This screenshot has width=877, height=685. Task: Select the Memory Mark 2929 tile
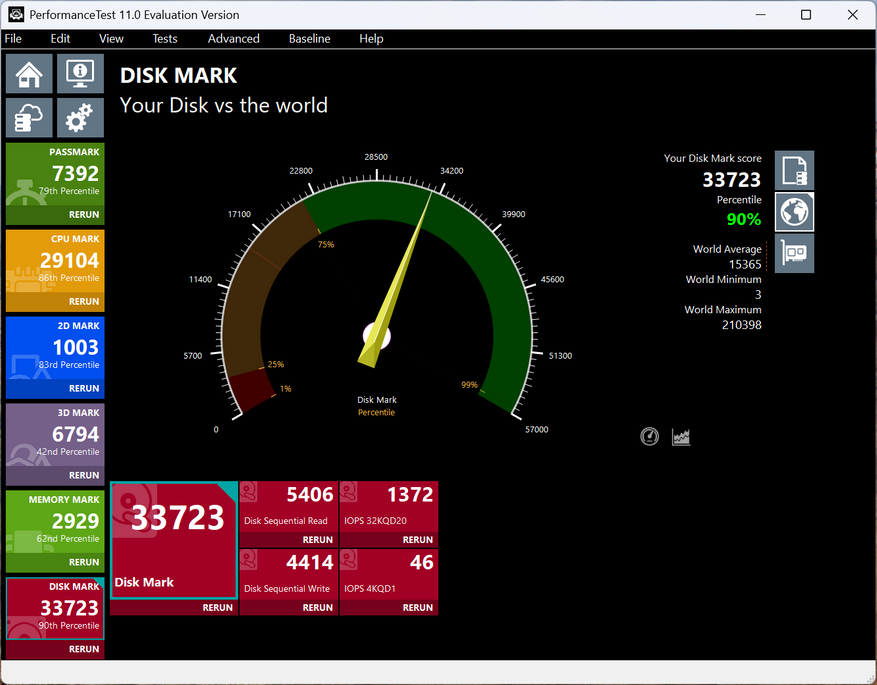coord(55,522)
